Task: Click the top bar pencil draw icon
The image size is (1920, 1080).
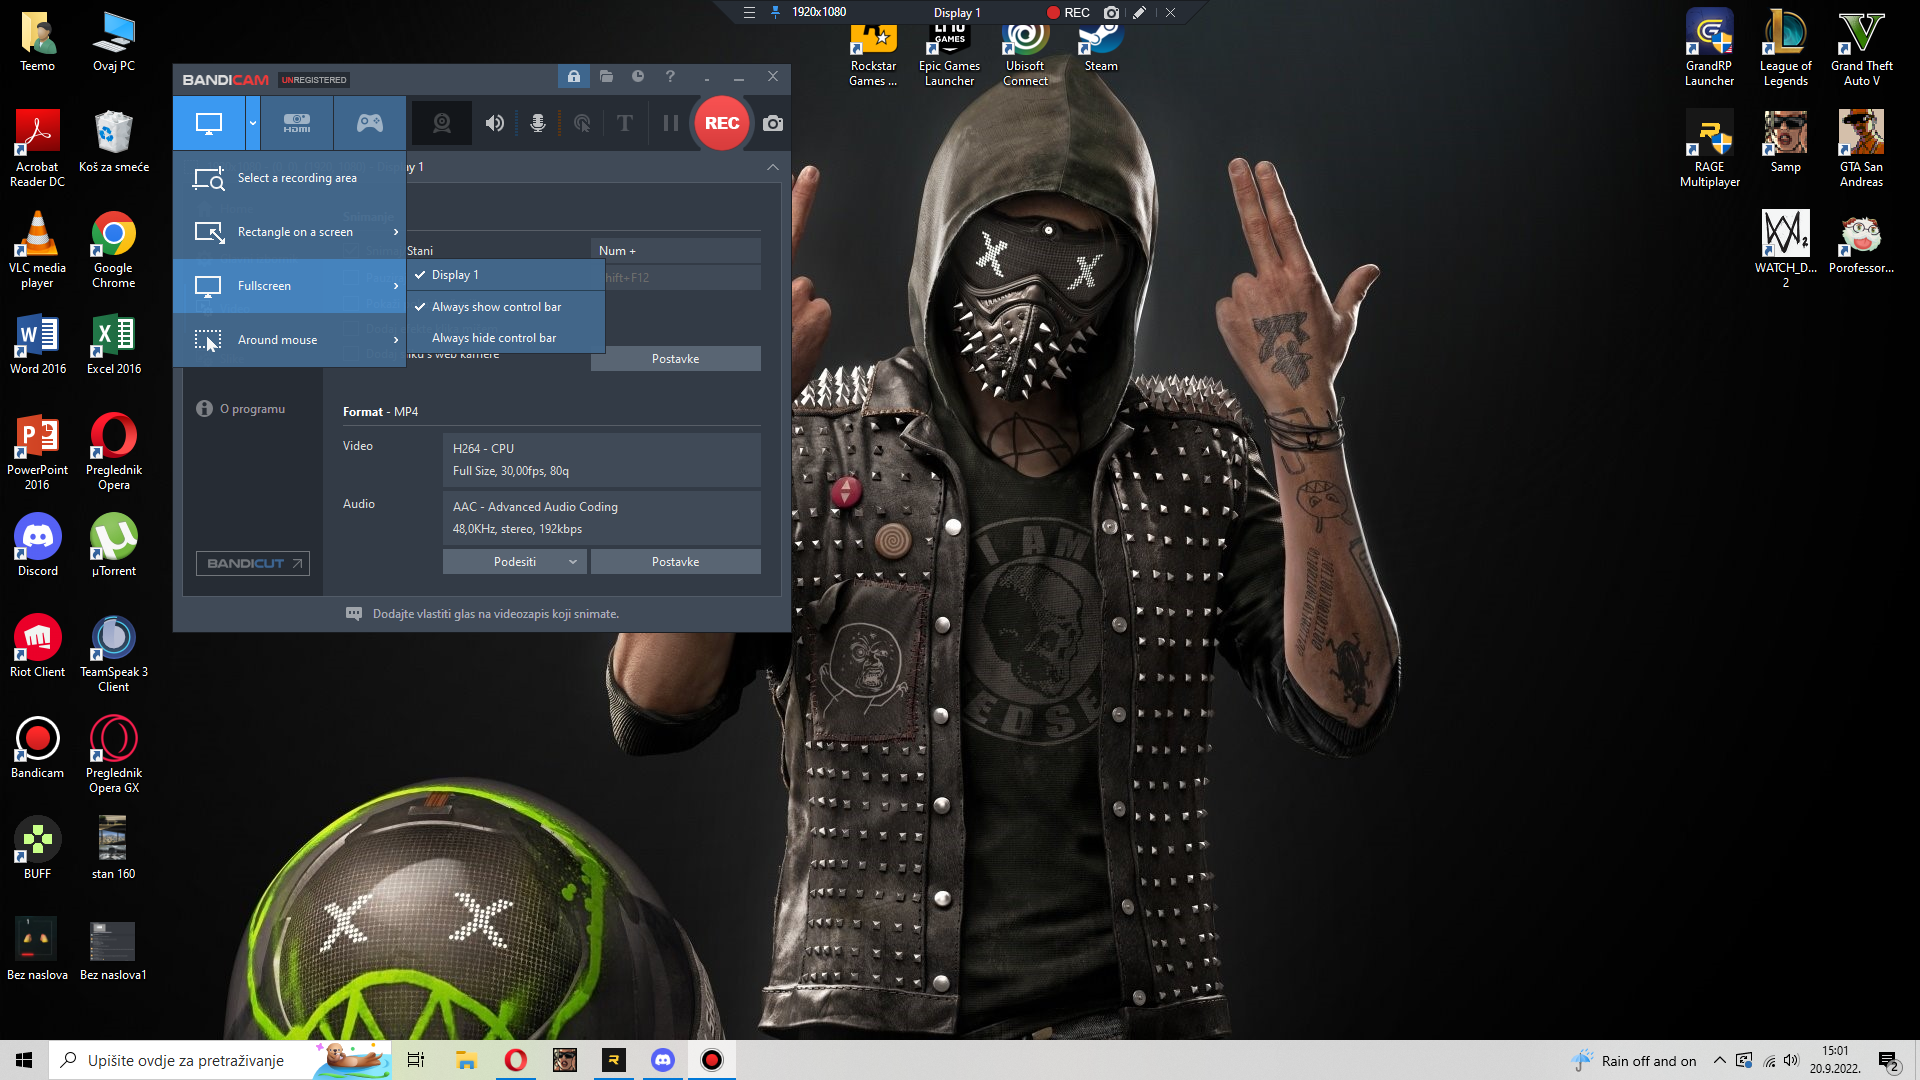Action: tap(1139, 13)
